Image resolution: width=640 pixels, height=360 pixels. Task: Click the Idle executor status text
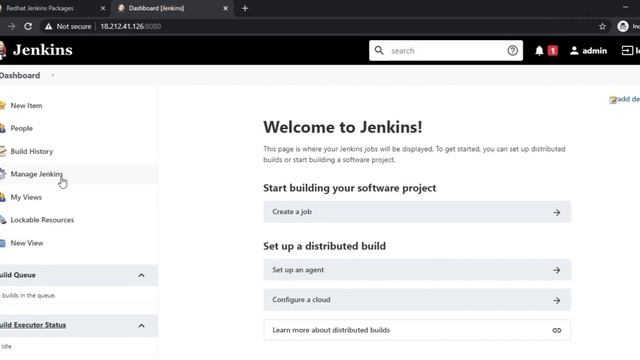[x=7, y=346]
